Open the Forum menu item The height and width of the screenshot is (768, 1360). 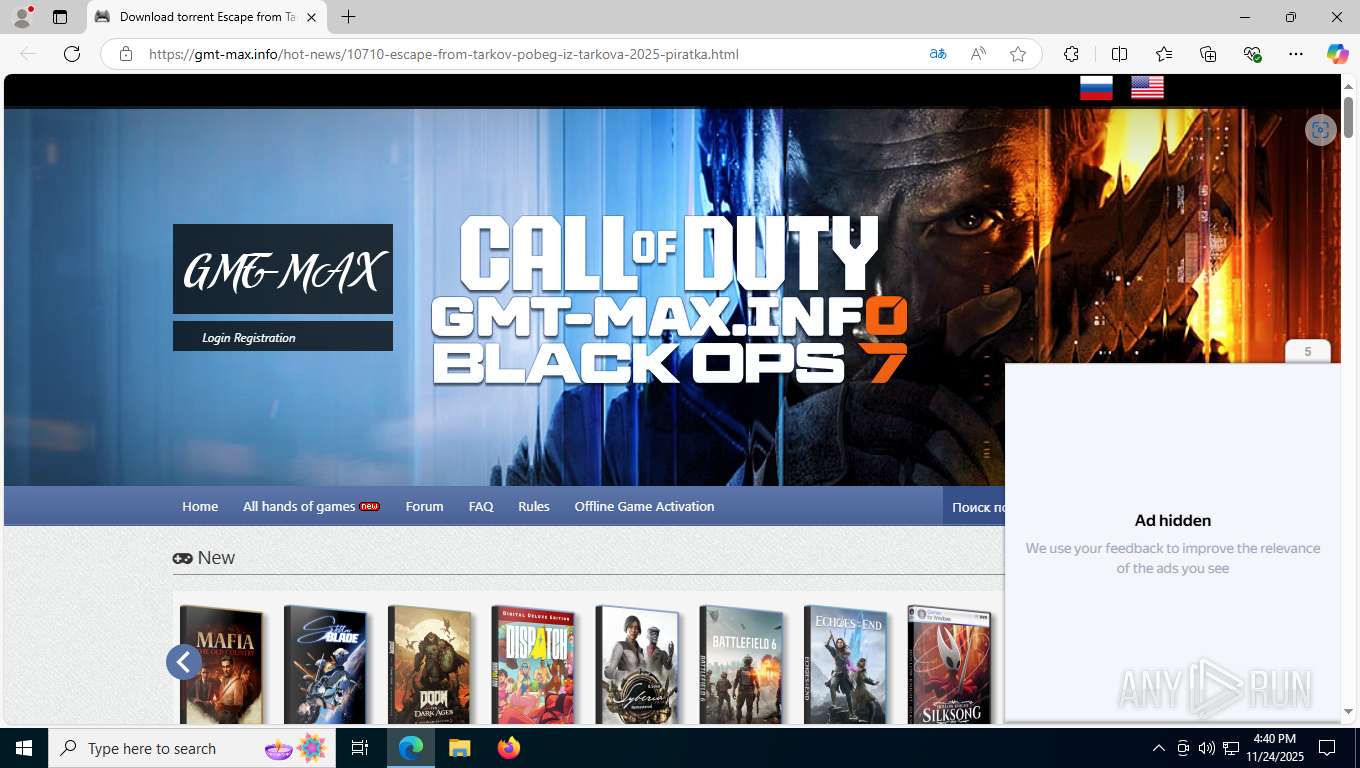tap(424, 506)
